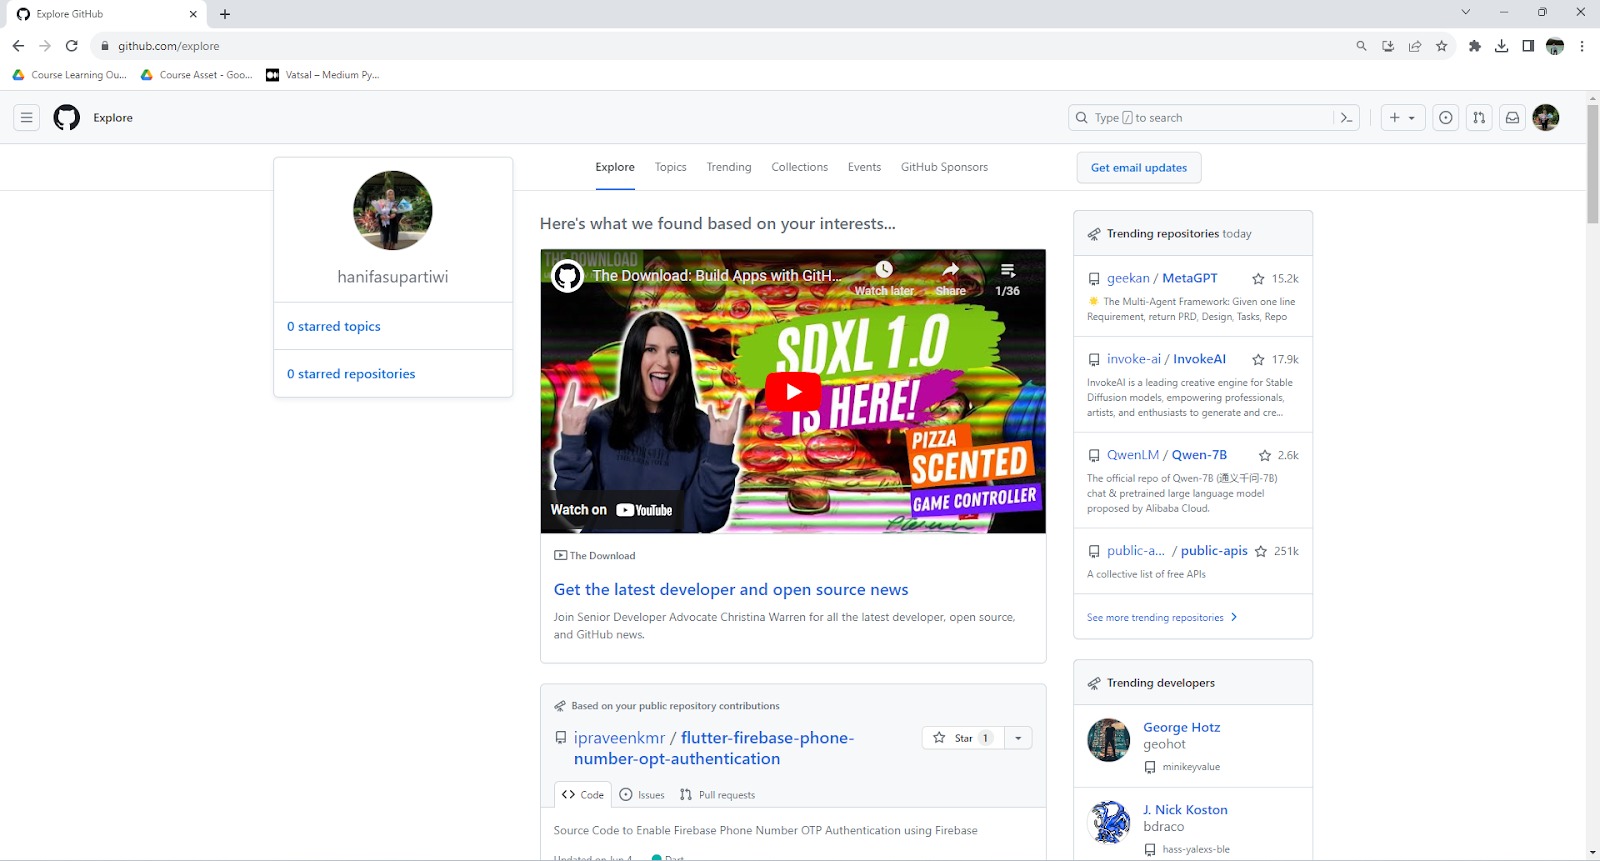
Task: Open Get the latest developer news link
Action: [731, 590]
